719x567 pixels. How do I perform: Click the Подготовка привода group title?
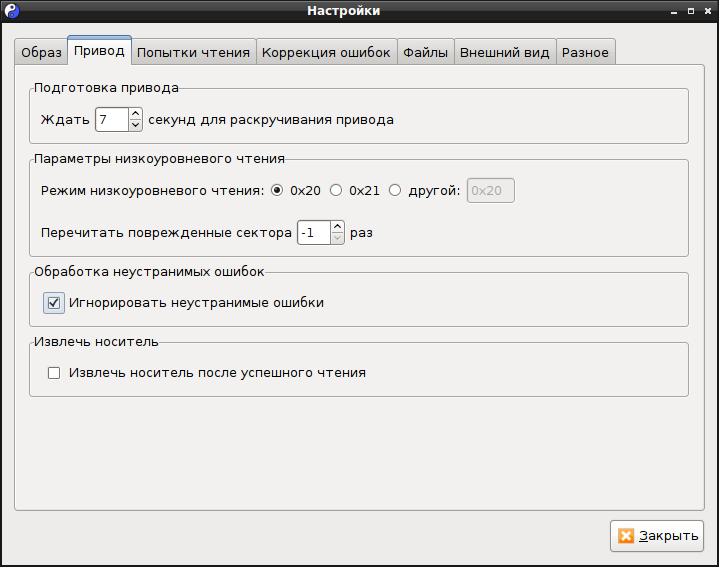(x=106, y=88)
